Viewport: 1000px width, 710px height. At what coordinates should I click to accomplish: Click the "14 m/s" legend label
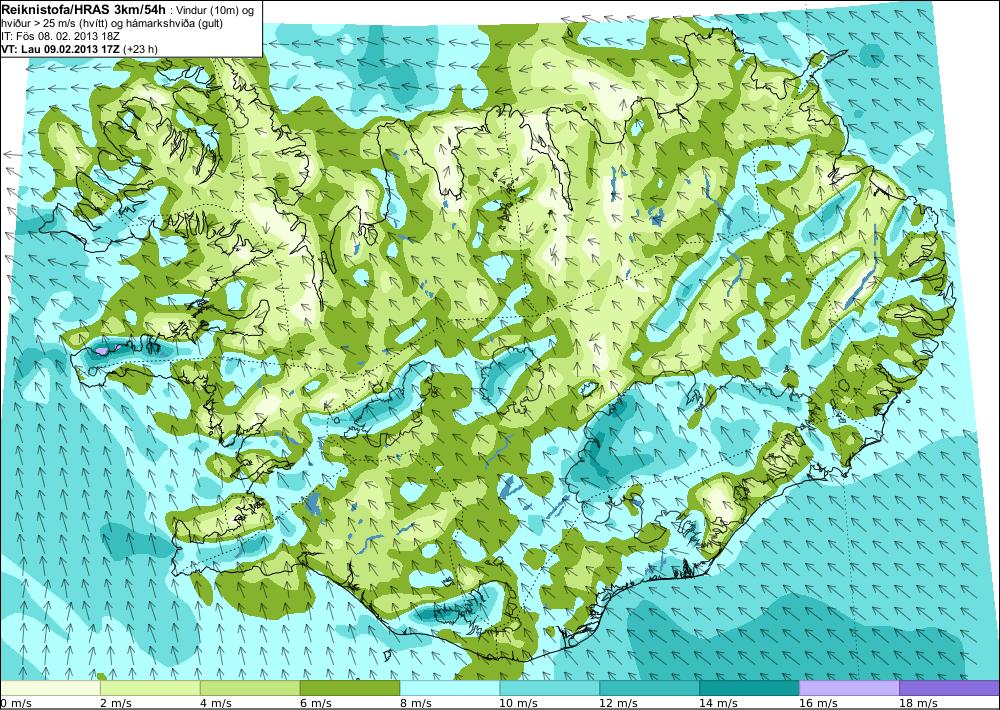pyautogui.click(x=719, y=703)
